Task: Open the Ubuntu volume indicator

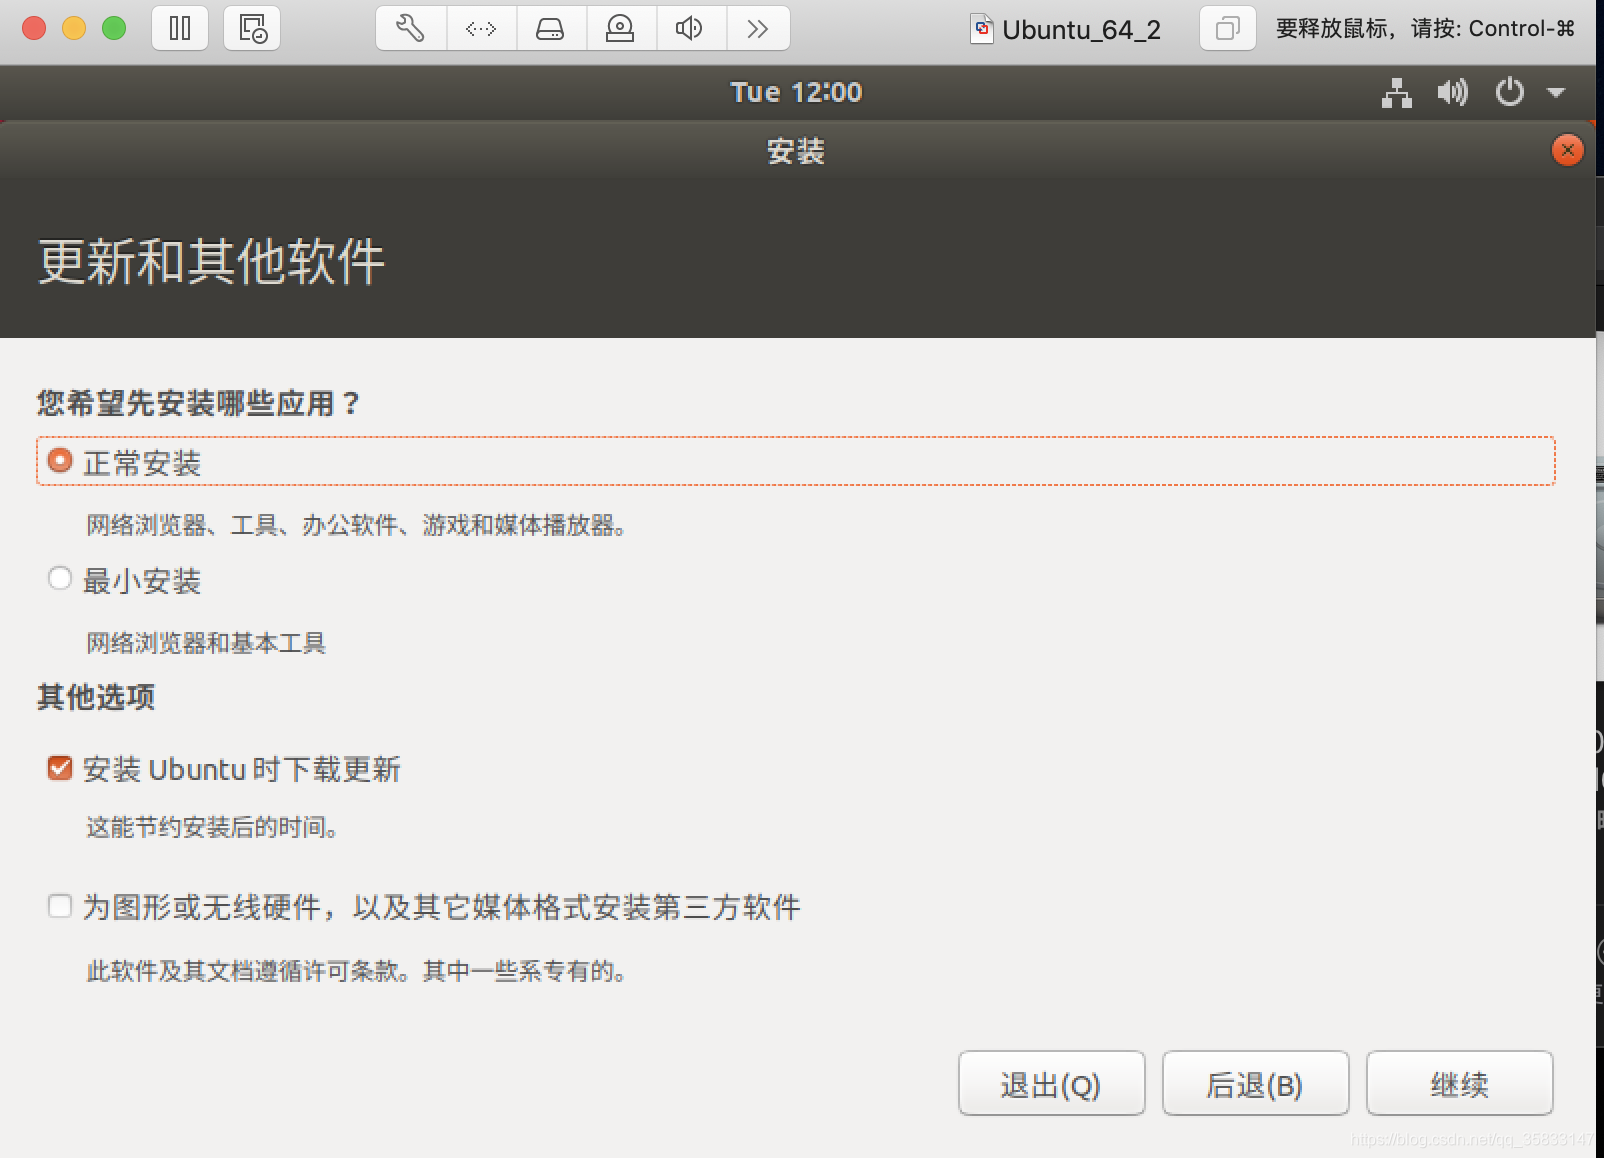Action: [x=1452, y=93]
